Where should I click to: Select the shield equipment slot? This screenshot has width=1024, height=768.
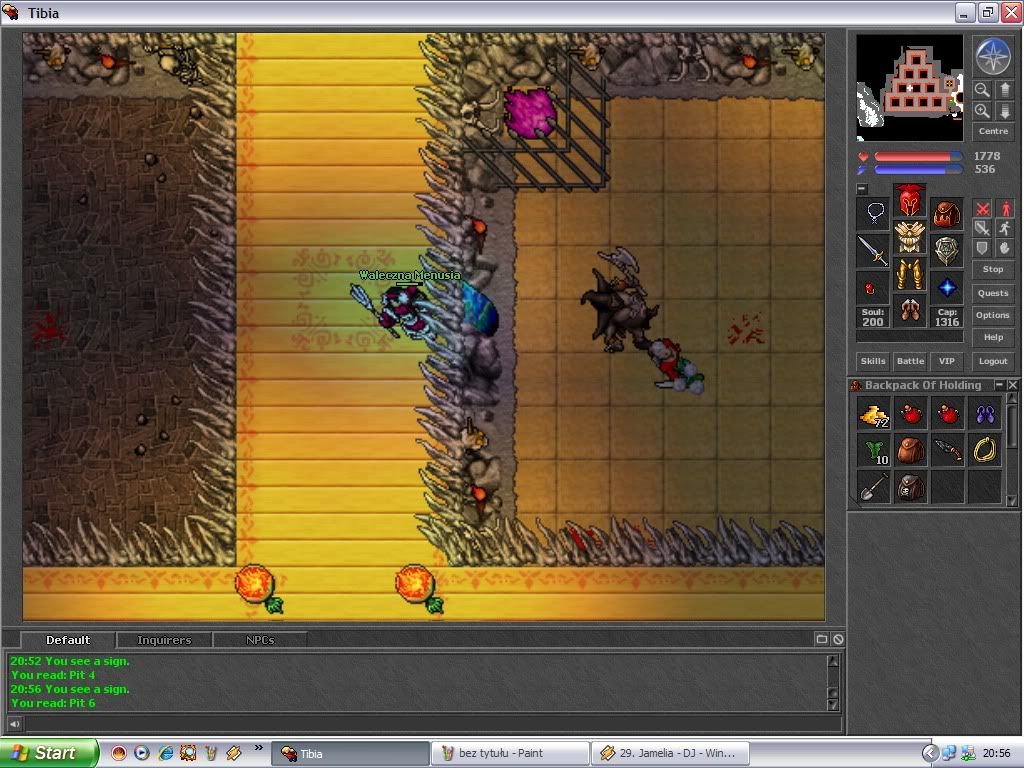click(x=947, y=250)
